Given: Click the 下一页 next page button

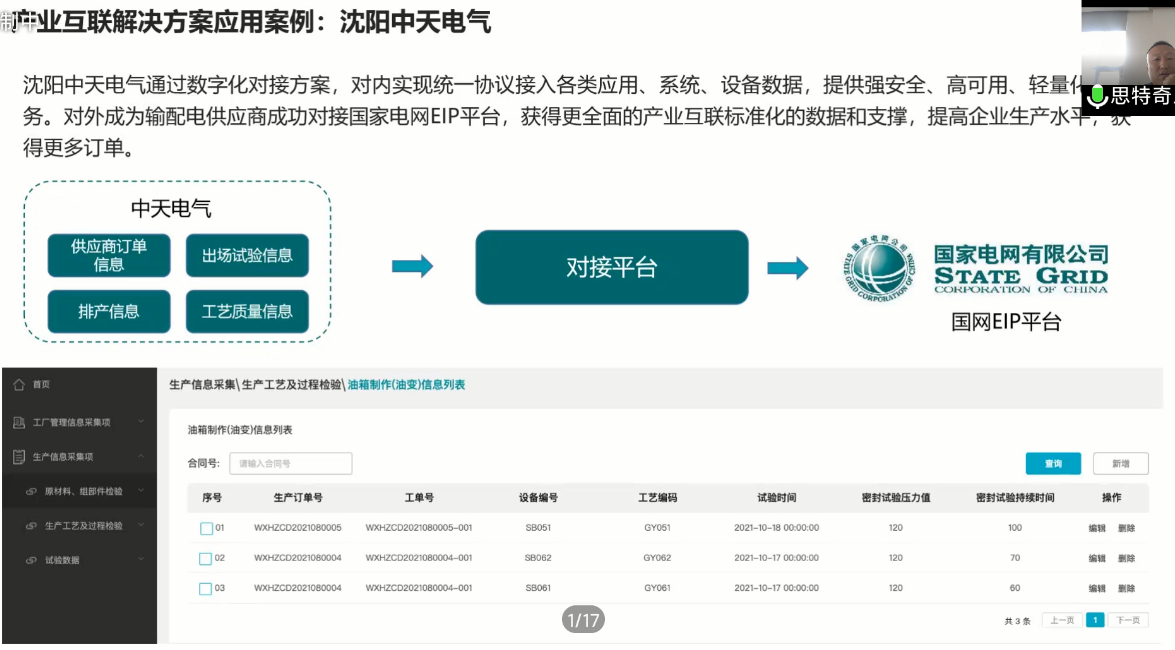Looking at the screenshot, I should (x=1128, y=621).
